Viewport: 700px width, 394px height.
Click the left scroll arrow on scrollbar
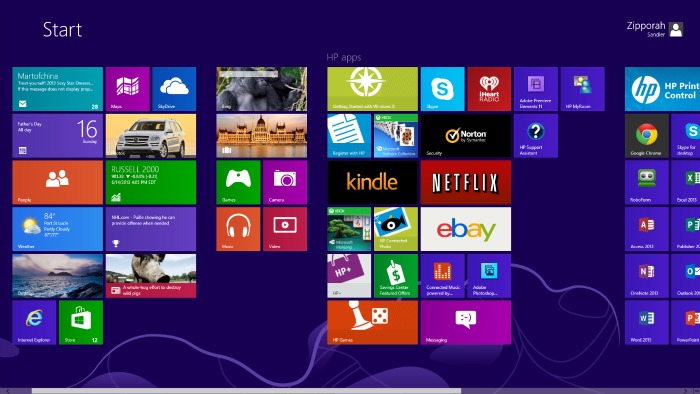tap(7, 391)
